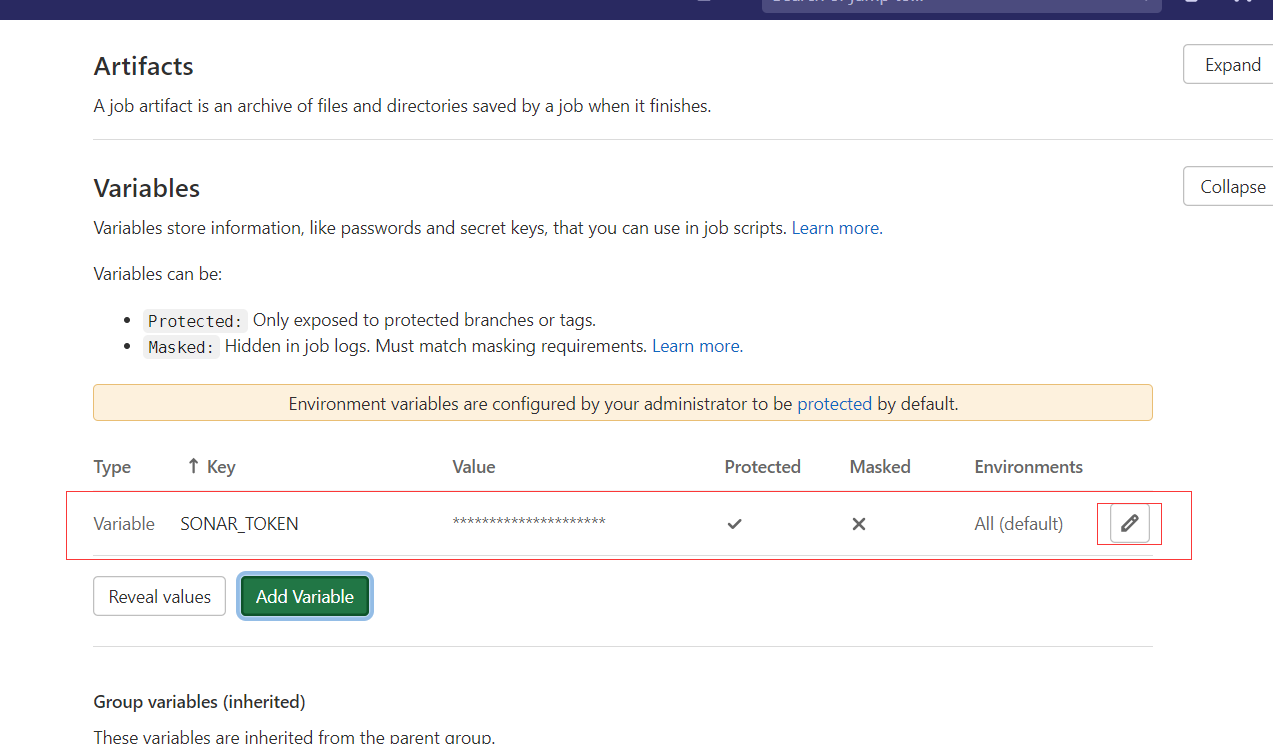Click the Environments column header
This screenshot has width=1273, height=744.
[1028, 467]
